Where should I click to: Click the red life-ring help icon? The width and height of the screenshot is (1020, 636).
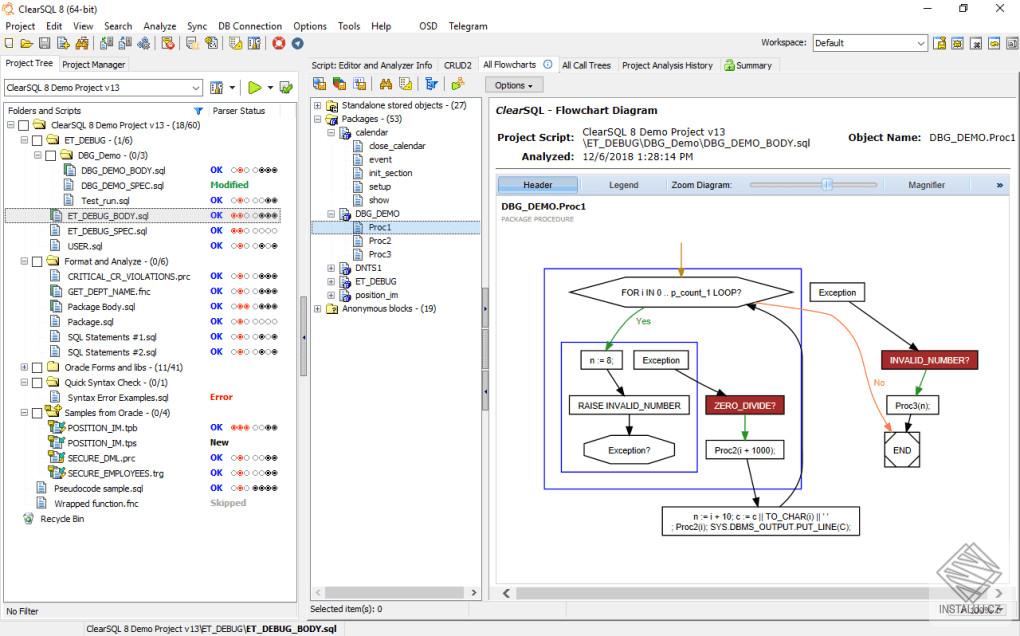pos(278,44)
